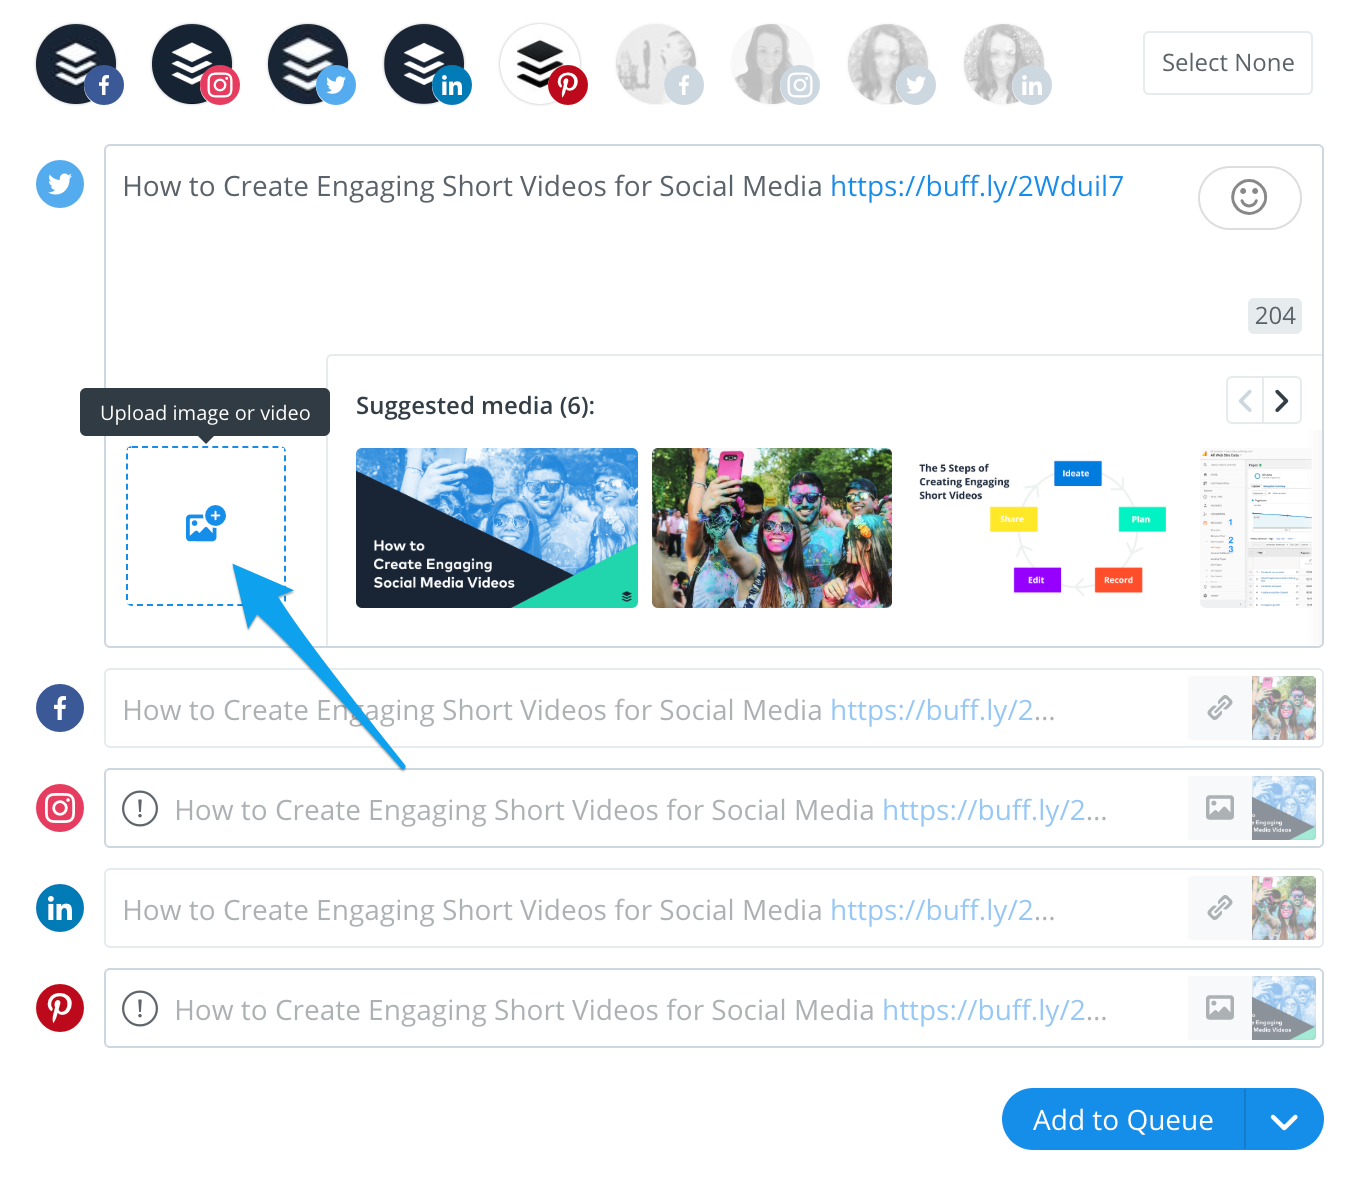Expand the Facebook post composer row

(714, 708)
